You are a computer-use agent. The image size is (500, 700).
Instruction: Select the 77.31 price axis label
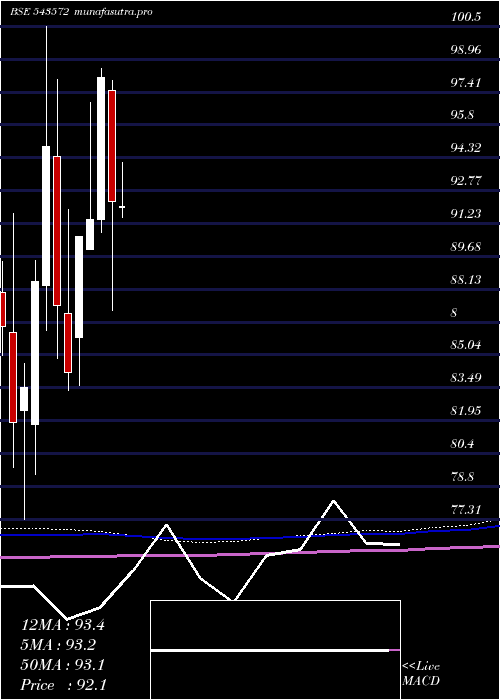pyautogui.click(x=466, y=509)
